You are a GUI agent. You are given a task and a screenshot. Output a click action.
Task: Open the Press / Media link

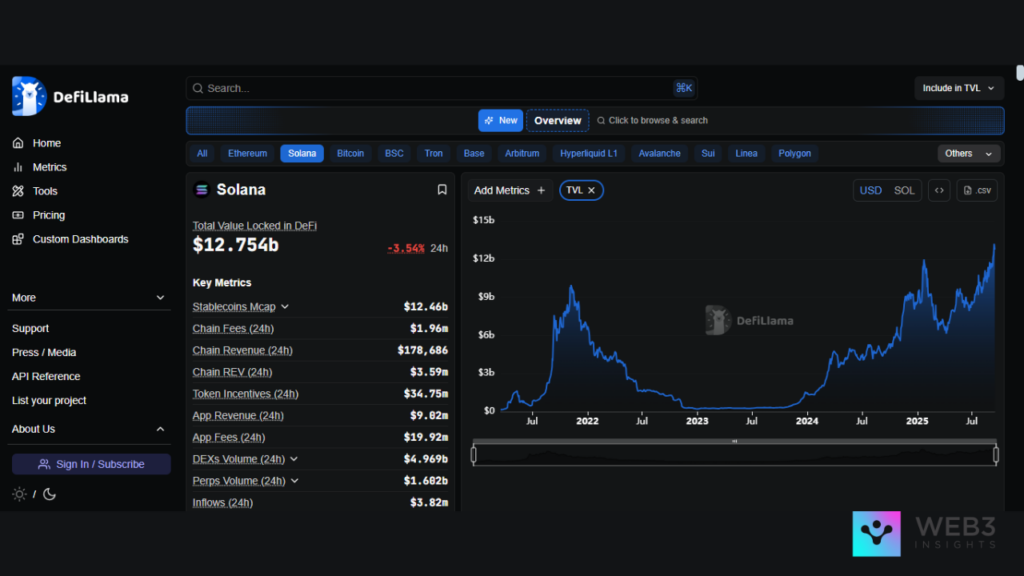(x=44, y=353)
